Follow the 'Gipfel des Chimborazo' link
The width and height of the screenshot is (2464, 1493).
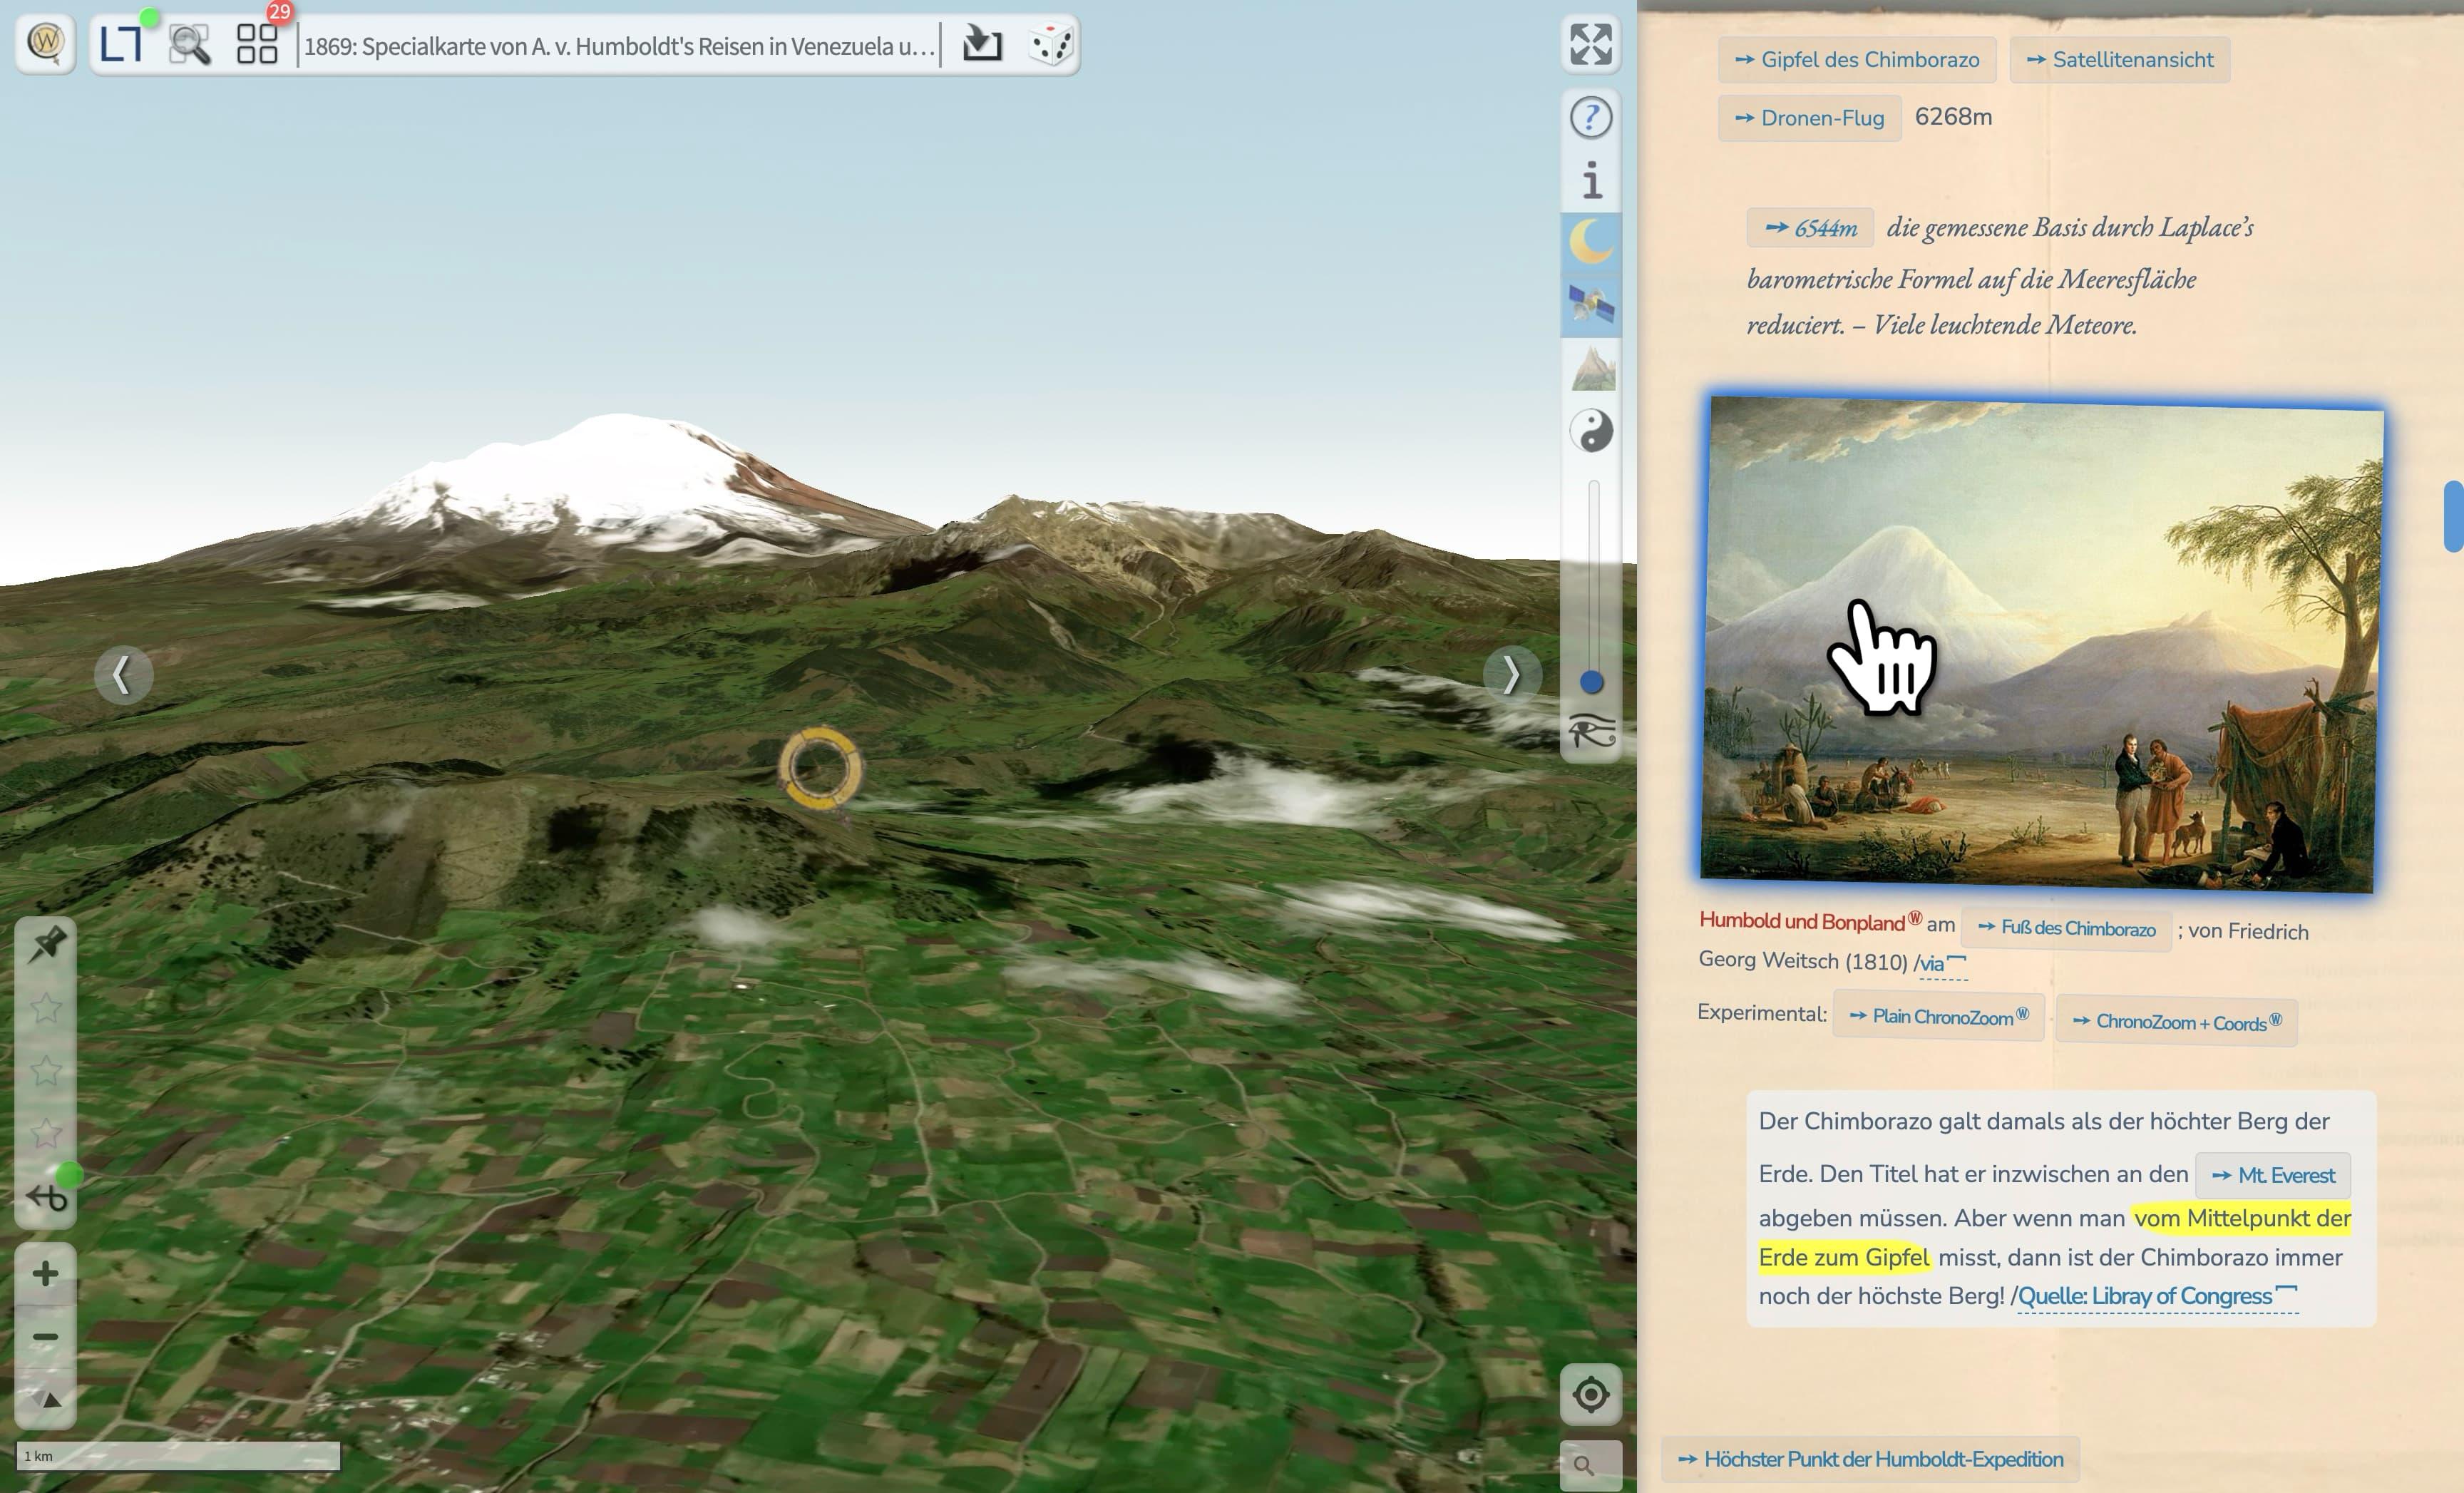[1857, 60]
